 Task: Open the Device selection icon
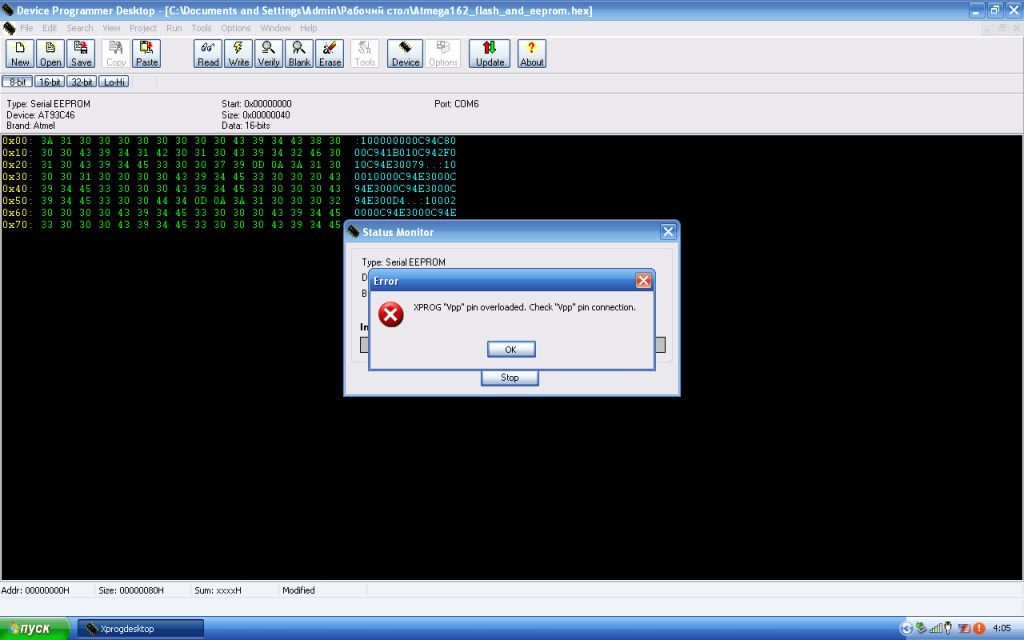click(x=405, y=54)
